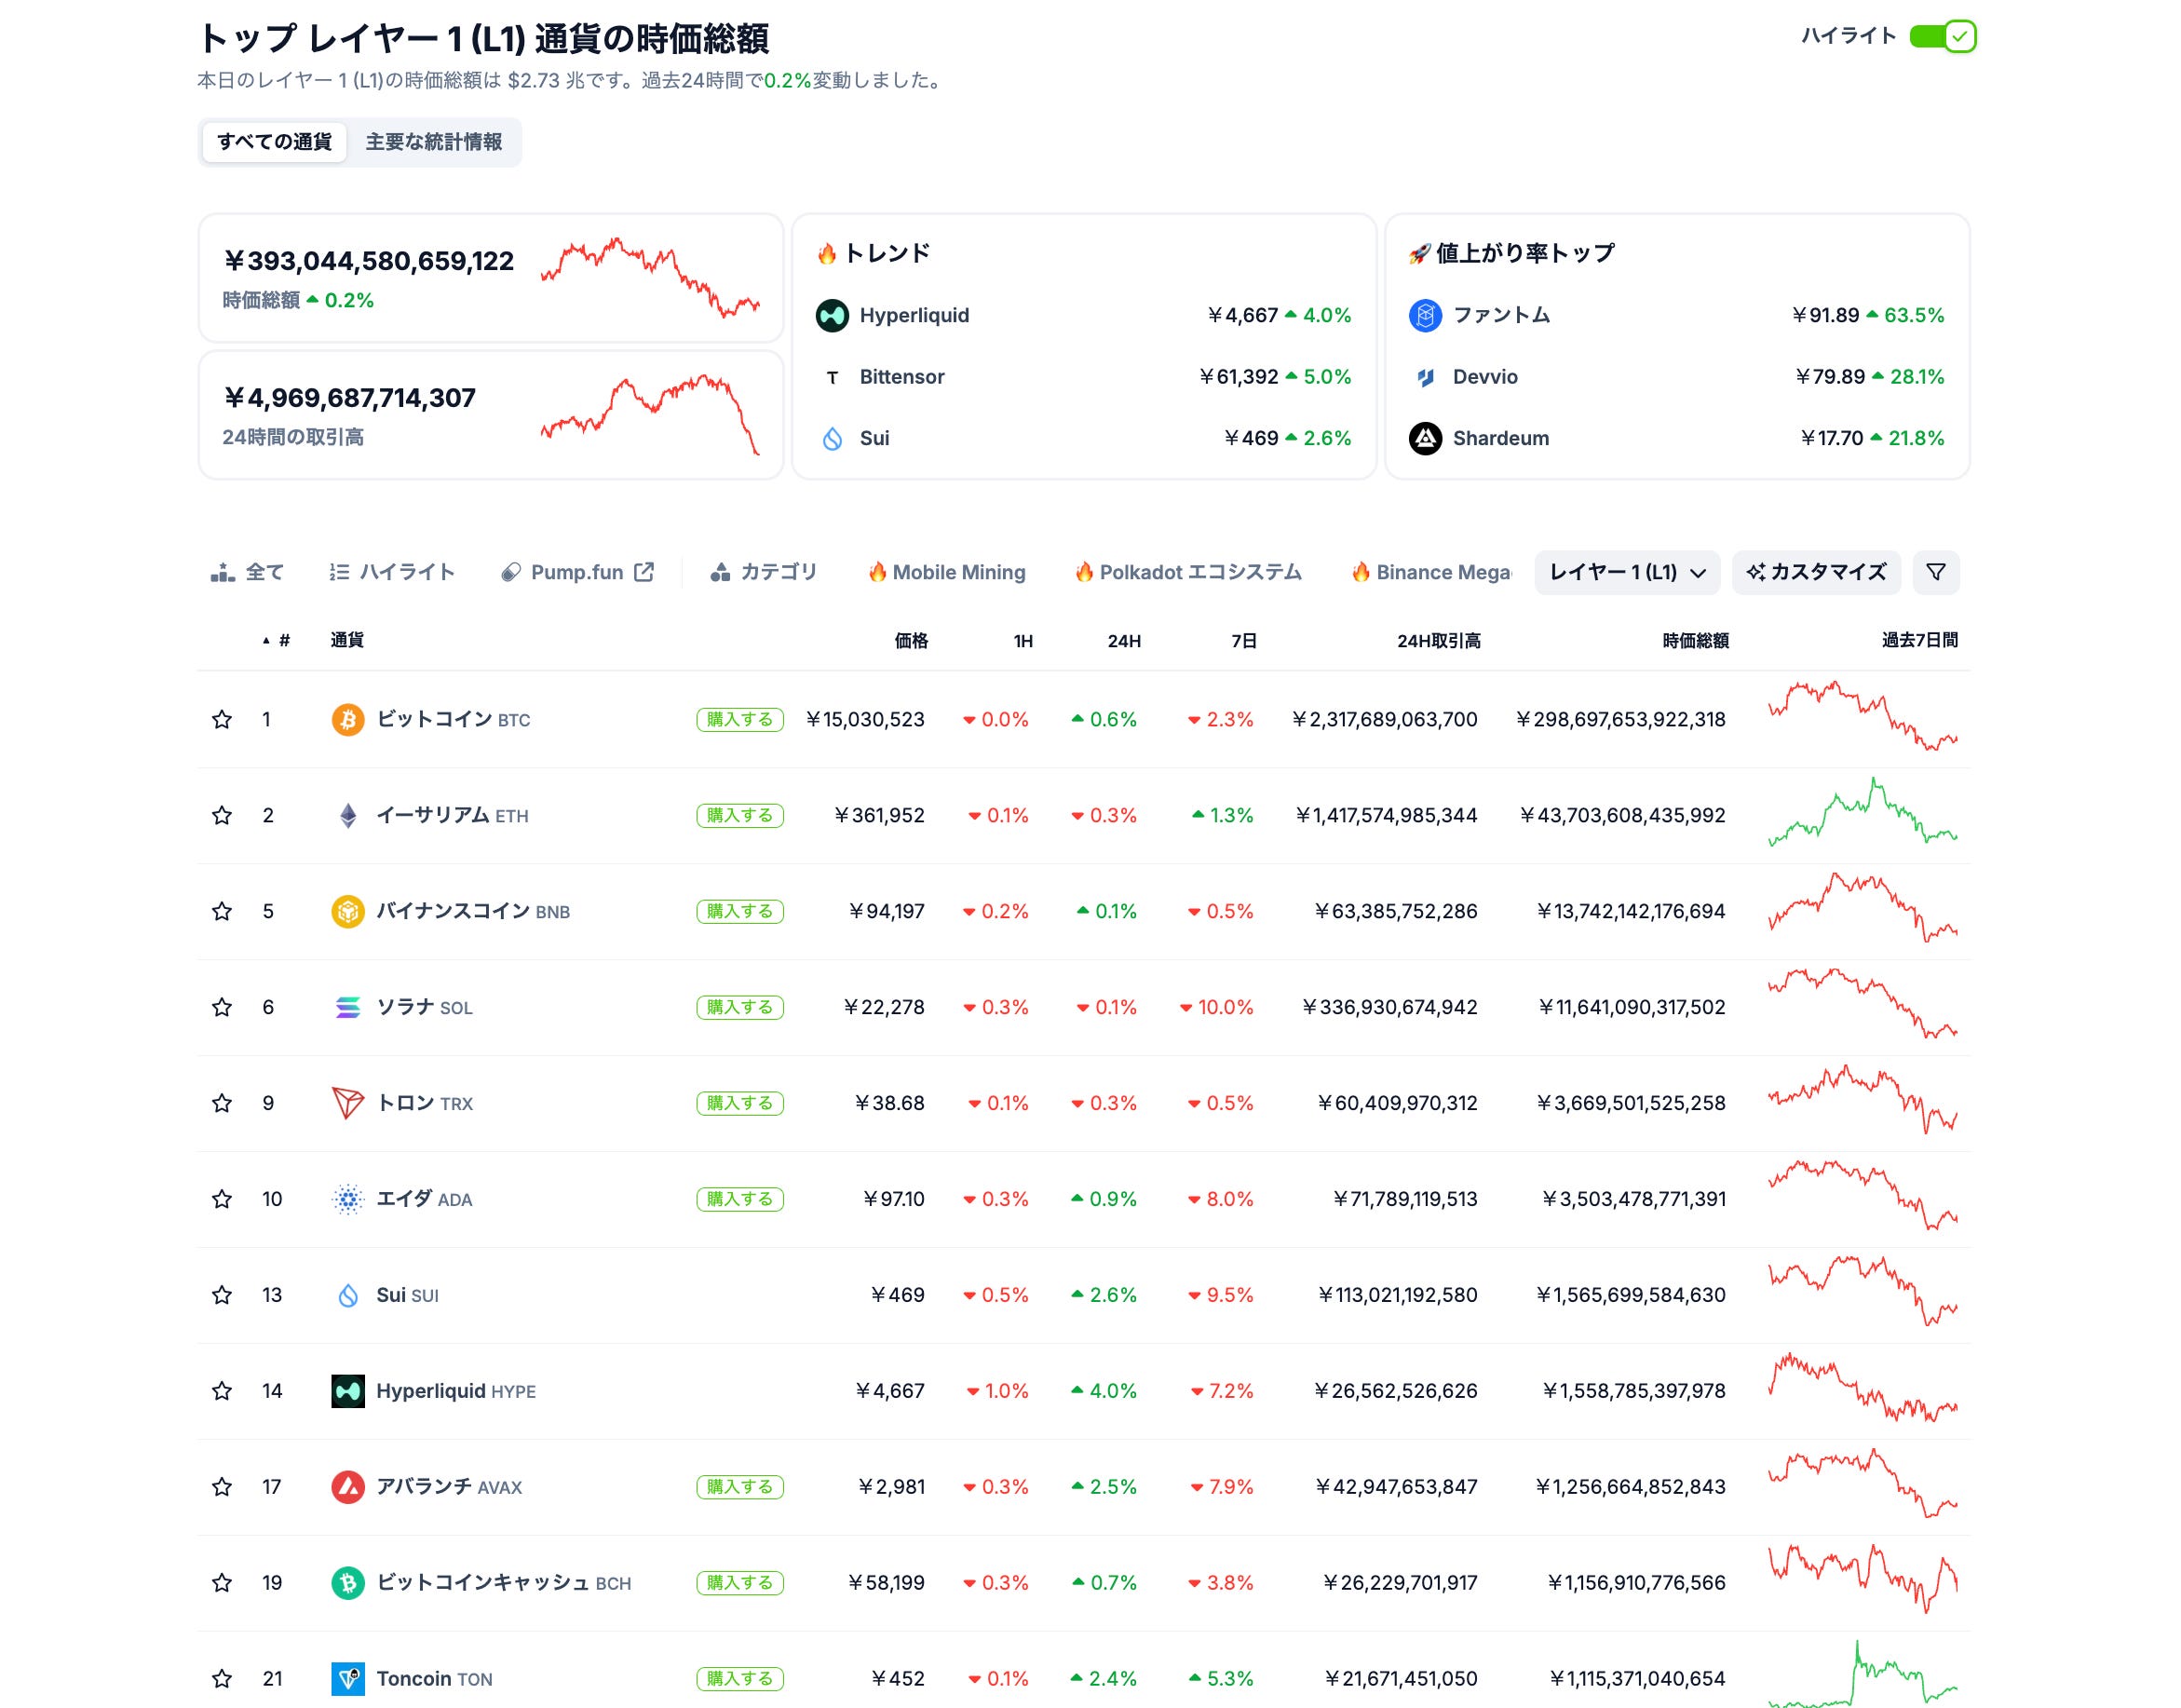Screen dimensions: 2181x1708
Task: Click the Tron TRX logo icon
Action: (347, 1103)
